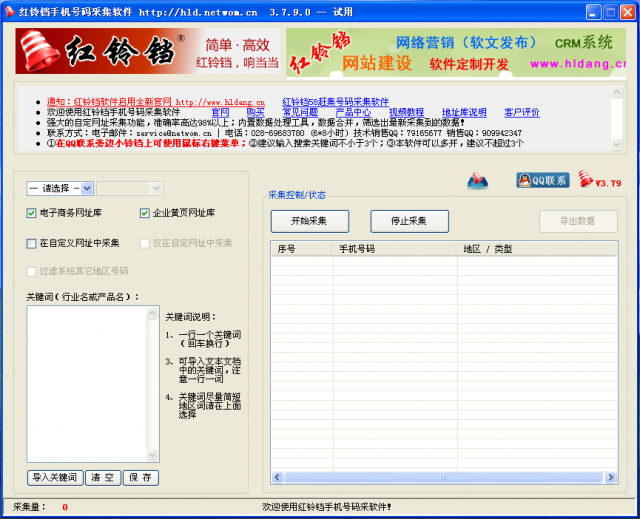Minimize the application window
This screenshot has height=519, width=640.
[x=594, y=12]
